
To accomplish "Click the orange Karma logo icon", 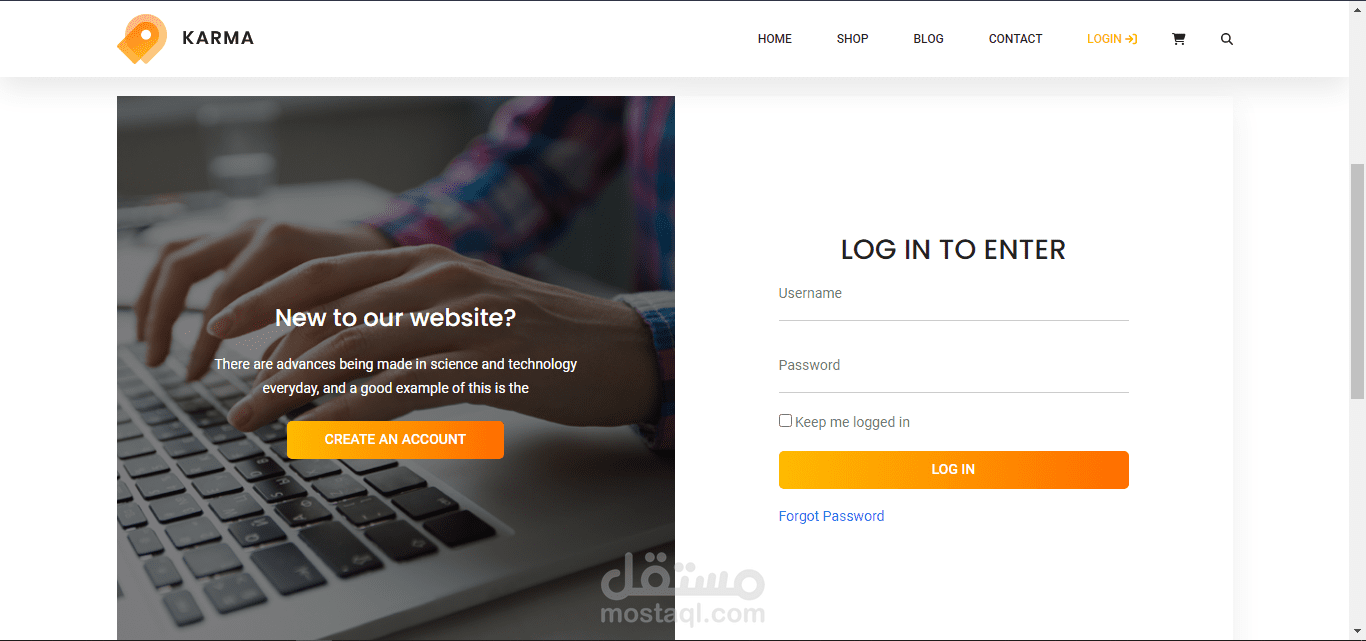I will tap(143, 39).
